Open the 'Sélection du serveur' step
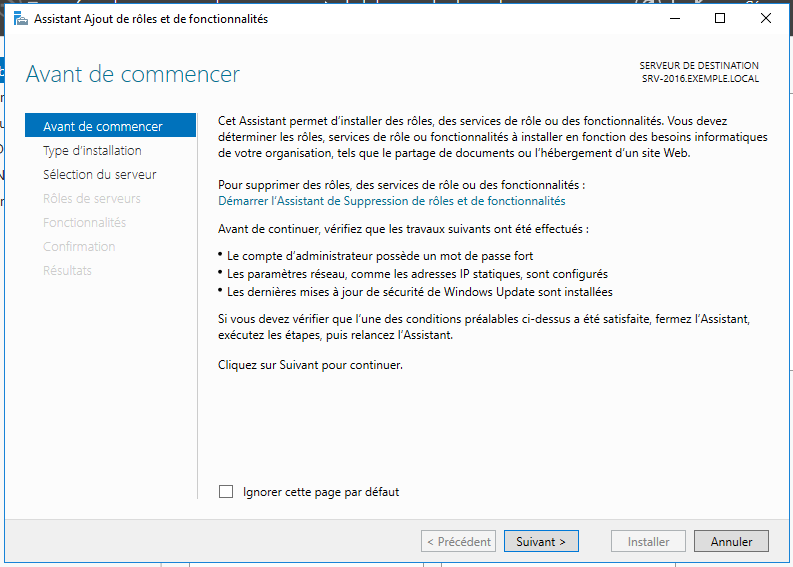 (x=100, y=175)
